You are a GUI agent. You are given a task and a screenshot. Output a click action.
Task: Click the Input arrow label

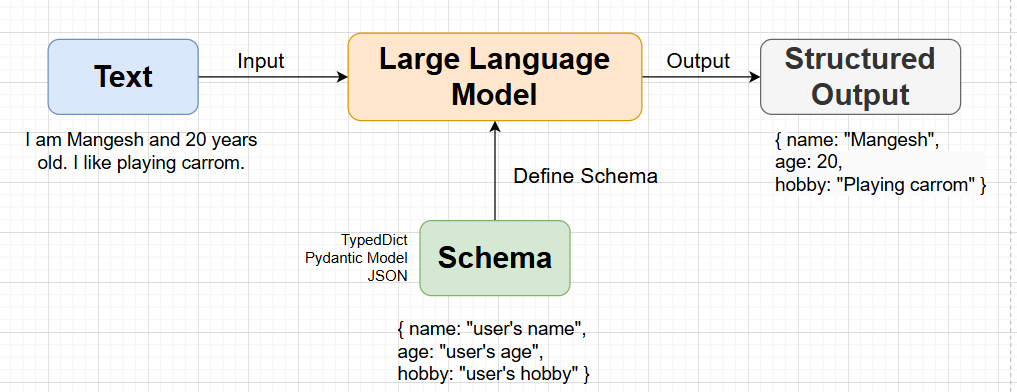point(261,61)
